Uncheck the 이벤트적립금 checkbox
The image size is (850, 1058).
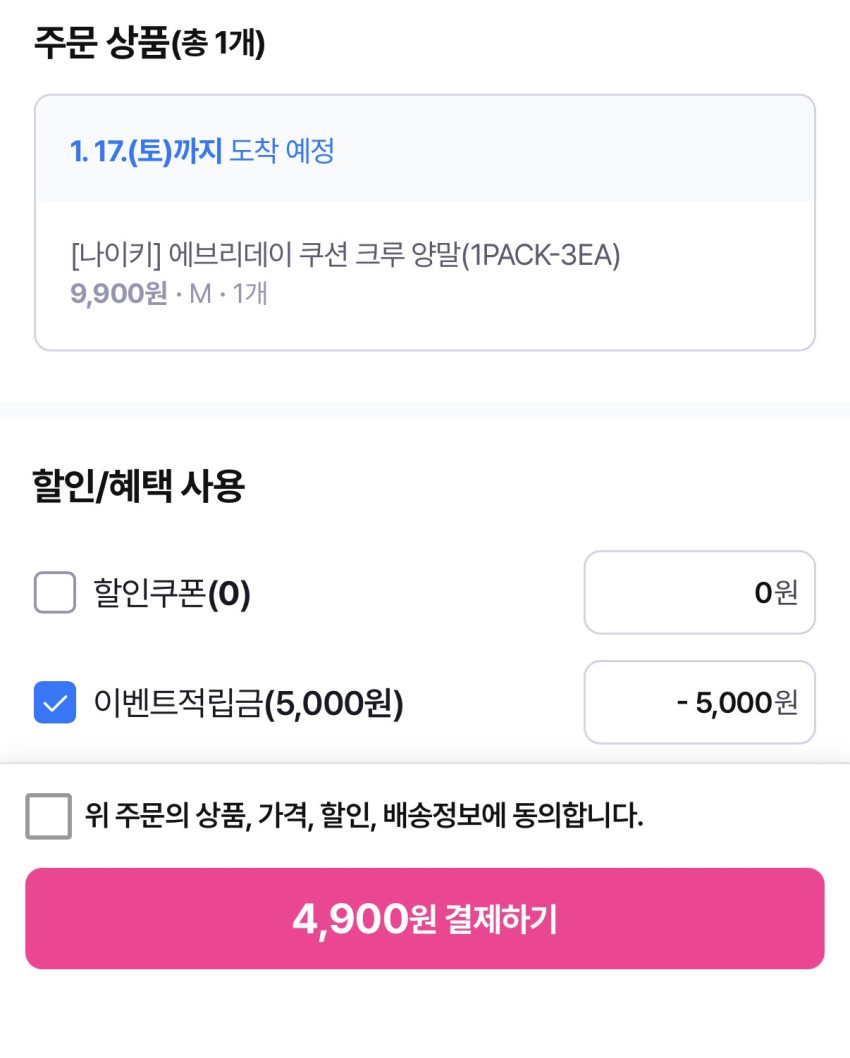[55, 702]
